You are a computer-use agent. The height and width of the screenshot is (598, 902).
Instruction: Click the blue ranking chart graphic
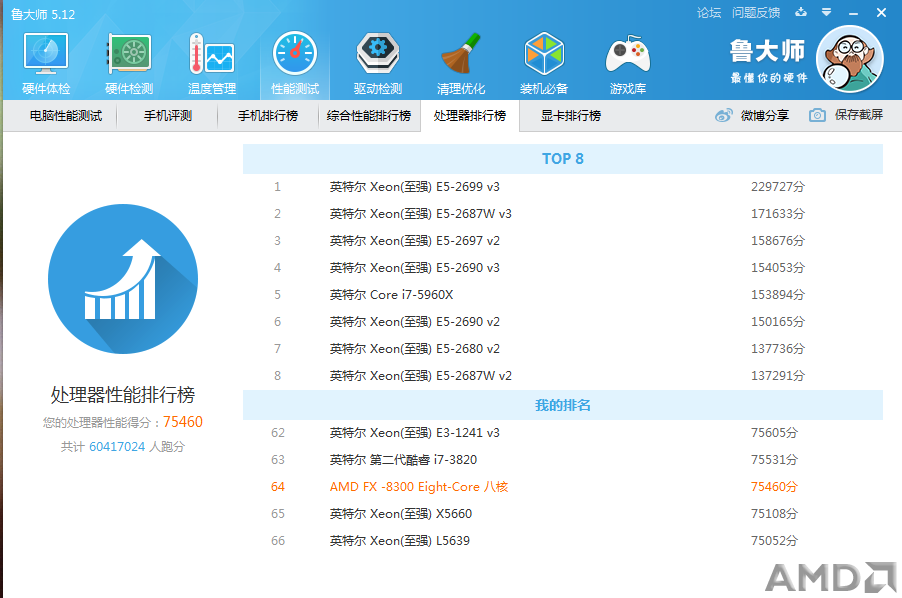point(123,279)
